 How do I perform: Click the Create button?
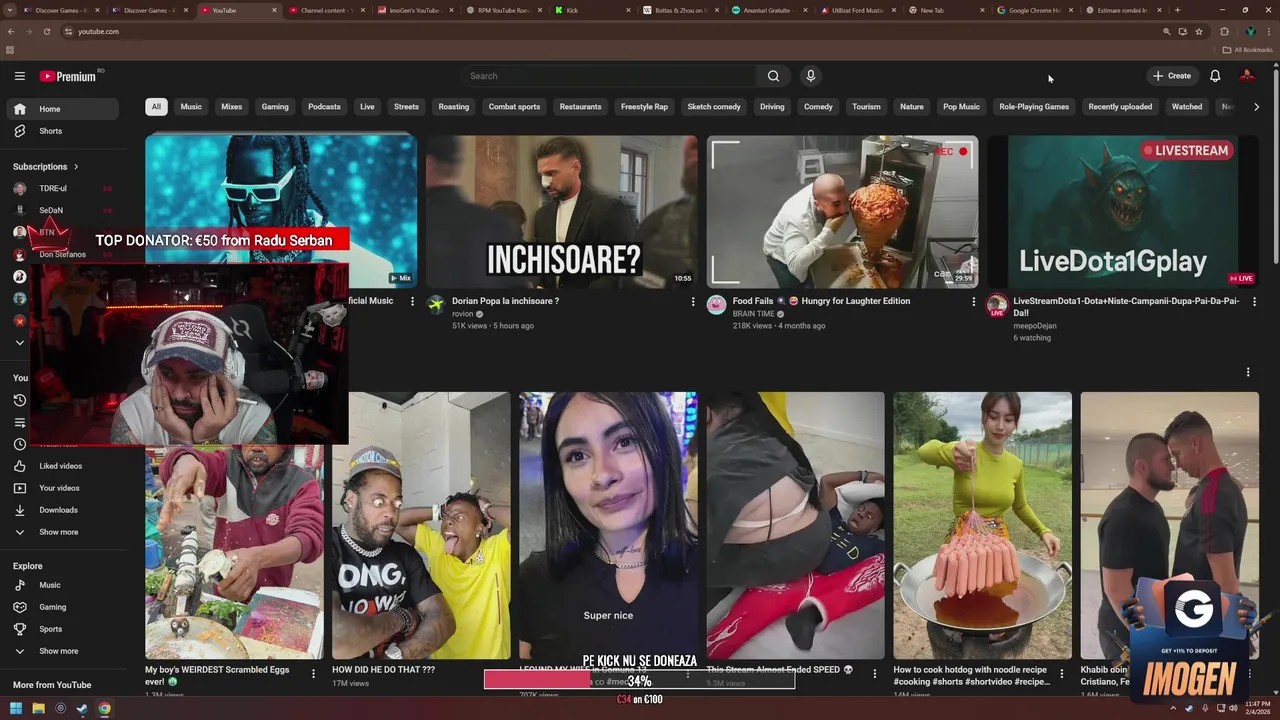point(1172,76)
